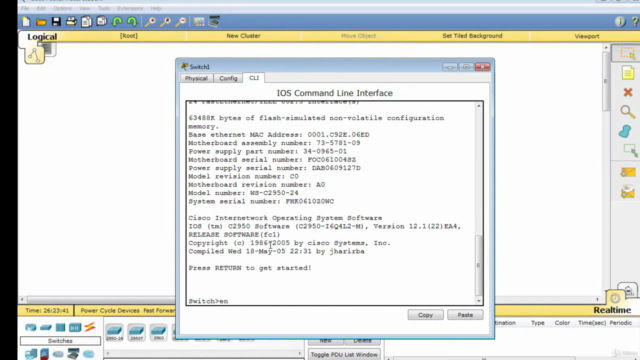Viewport: 640px width, 360px height.
Task: Click CLI scrollbar up arrow
Action: click(x=479, y=106)
